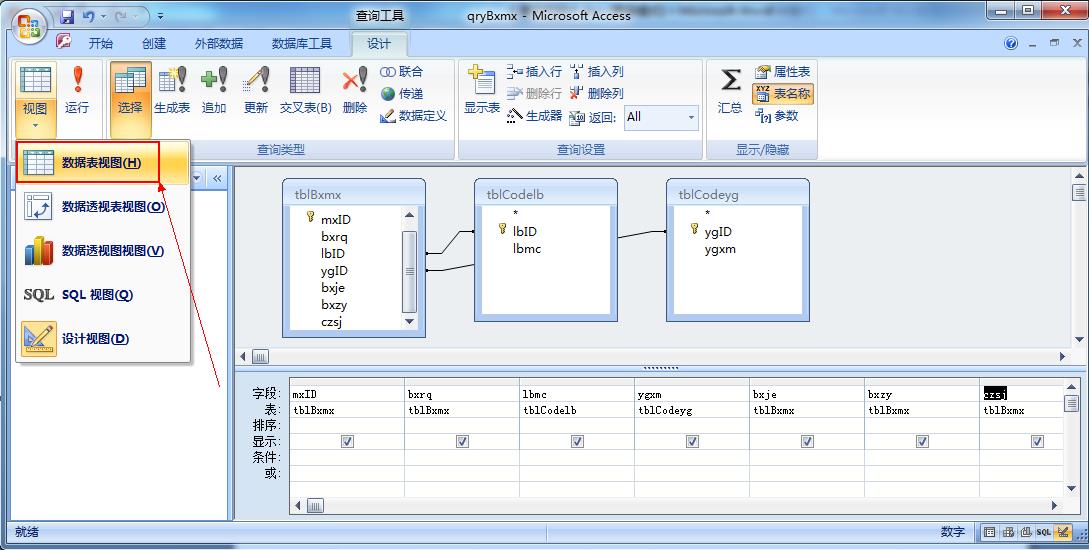Uncheck Show box for bxje column
The height and width of the screenshot is (550, 1089).
(x=807, y=441)
